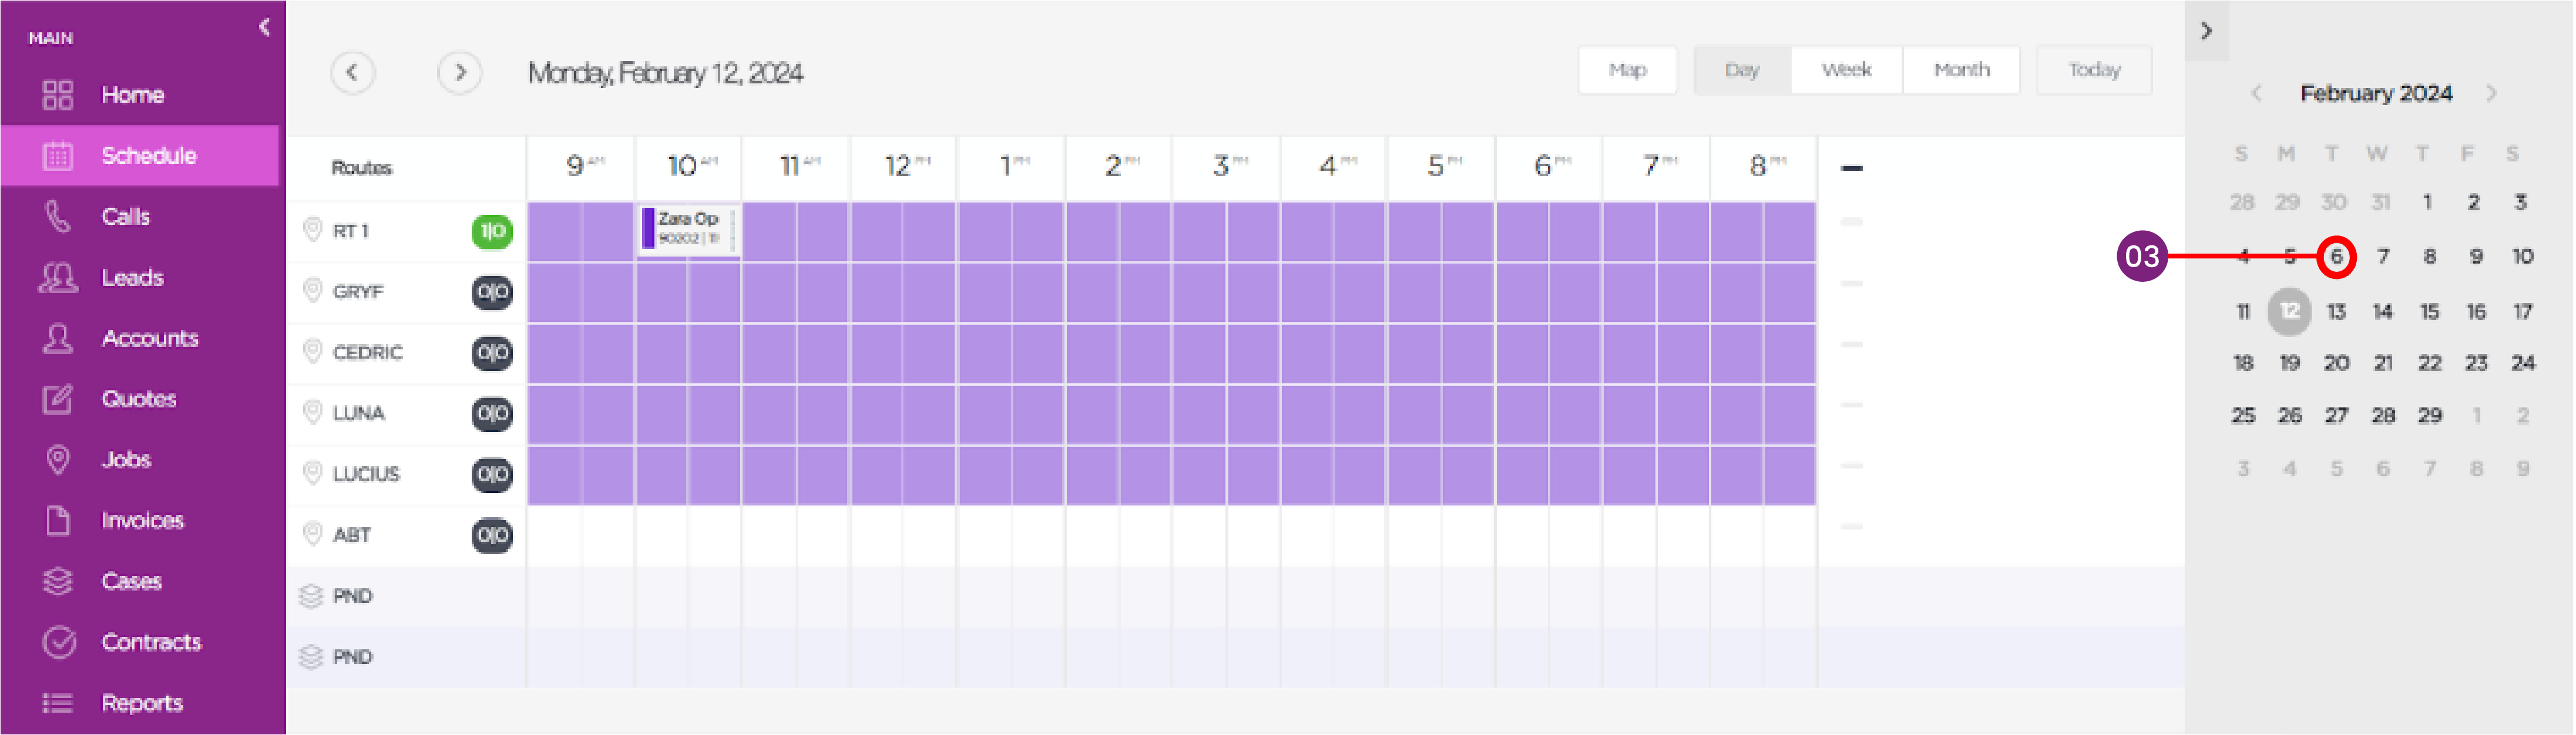The height and width of the screenshot is (735, 2576).
Task: Open Cases via the stacked layers icon
Action: tap(58, 581)
